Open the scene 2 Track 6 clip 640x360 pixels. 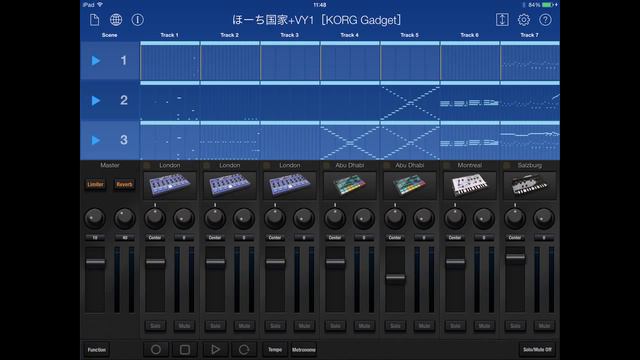tap(470, 103)
